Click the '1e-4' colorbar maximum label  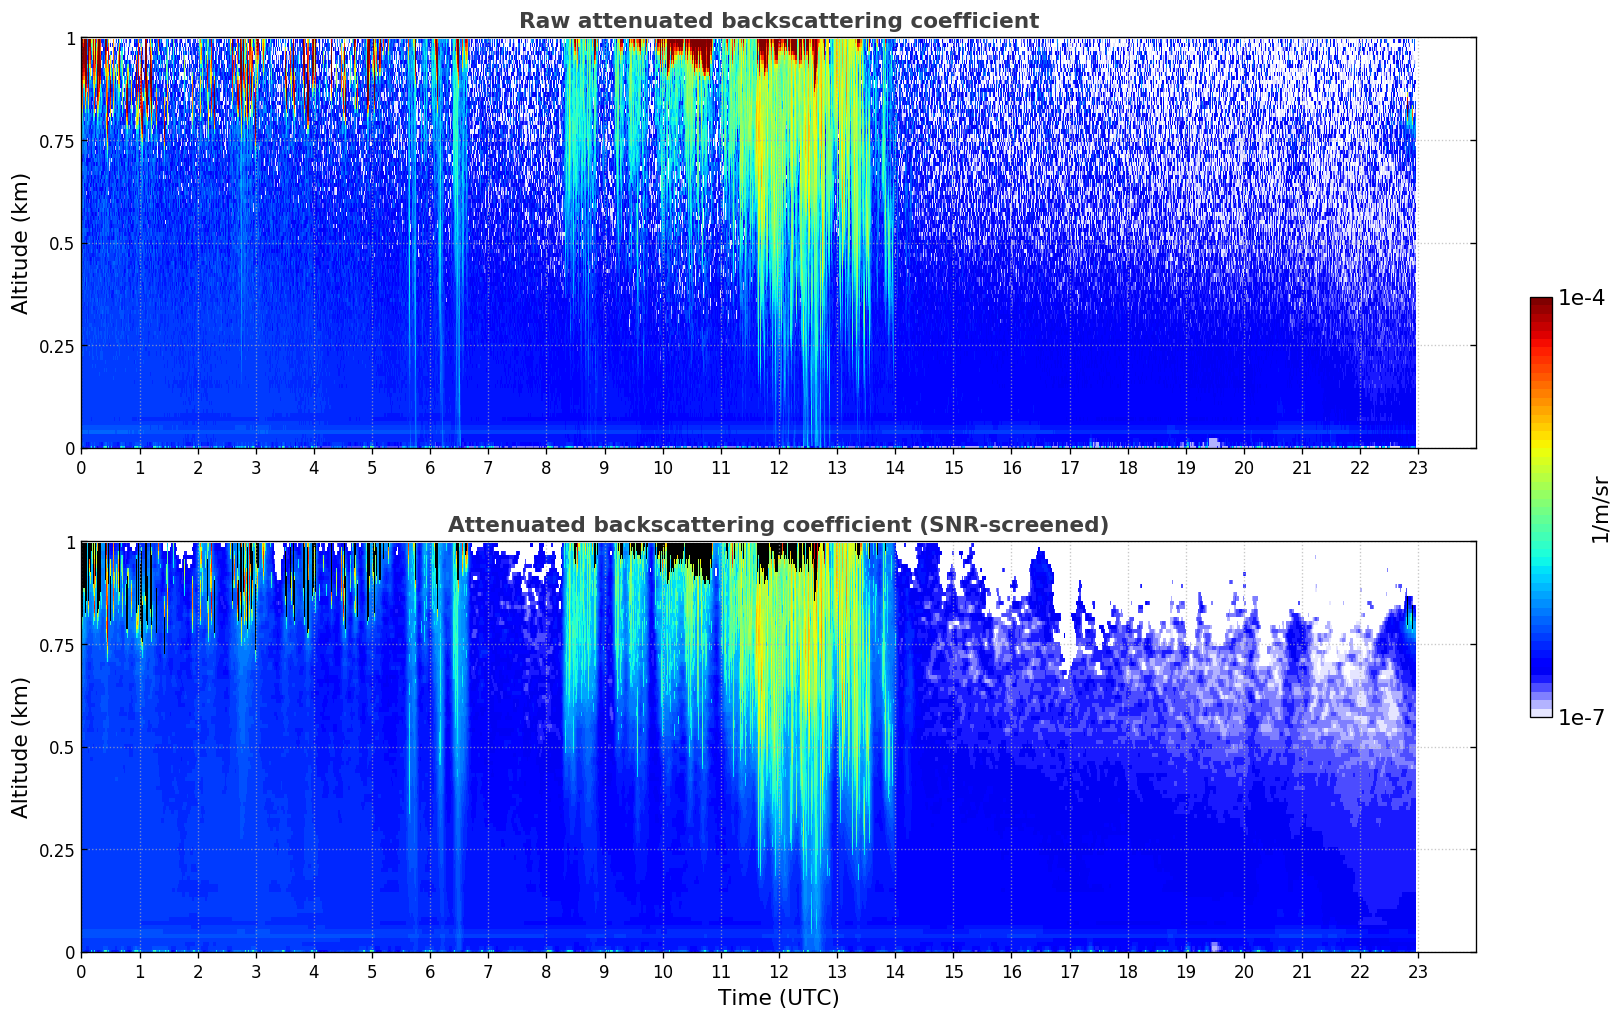point(1581,298)
